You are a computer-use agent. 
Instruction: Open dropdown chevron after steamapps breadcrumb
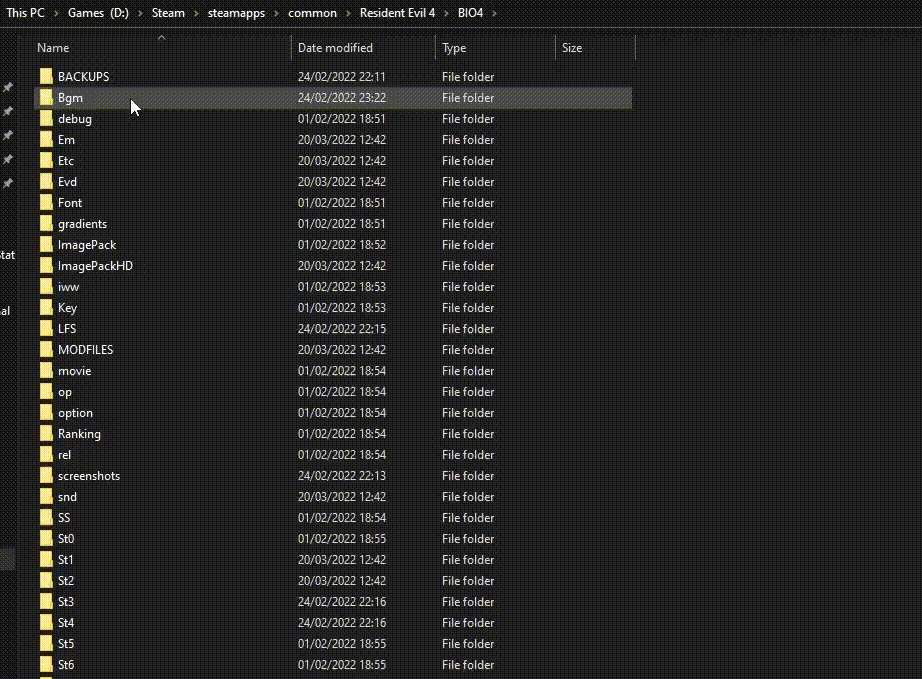pos(276,13)
